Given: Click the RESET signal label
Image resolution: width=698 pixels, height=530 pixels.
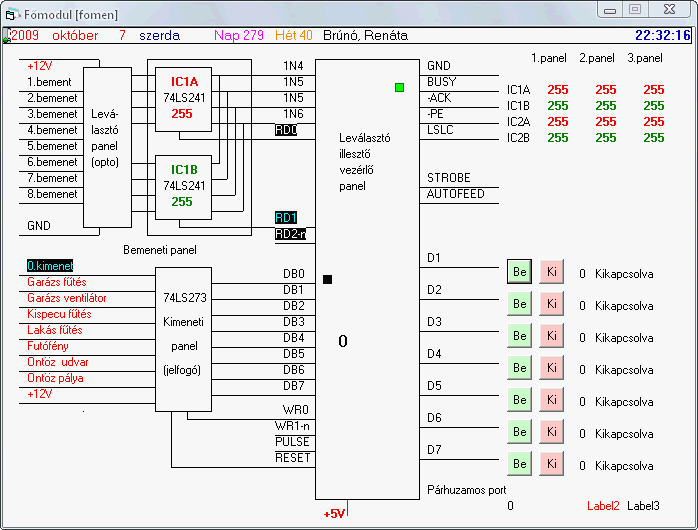Looking at the screenshot, I should [x=292, y=458].
